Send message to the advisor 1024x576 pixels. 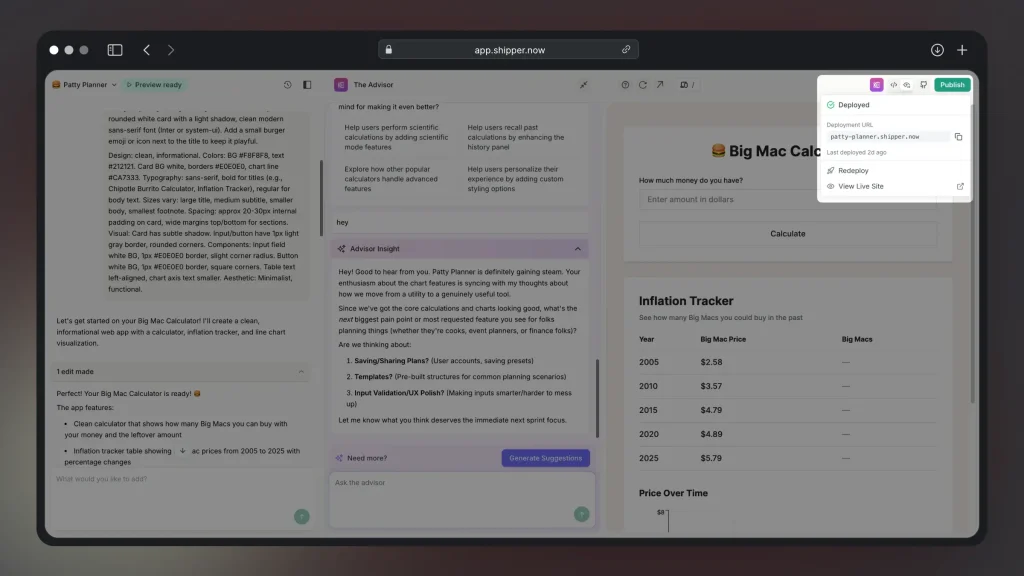pos(581,515)
